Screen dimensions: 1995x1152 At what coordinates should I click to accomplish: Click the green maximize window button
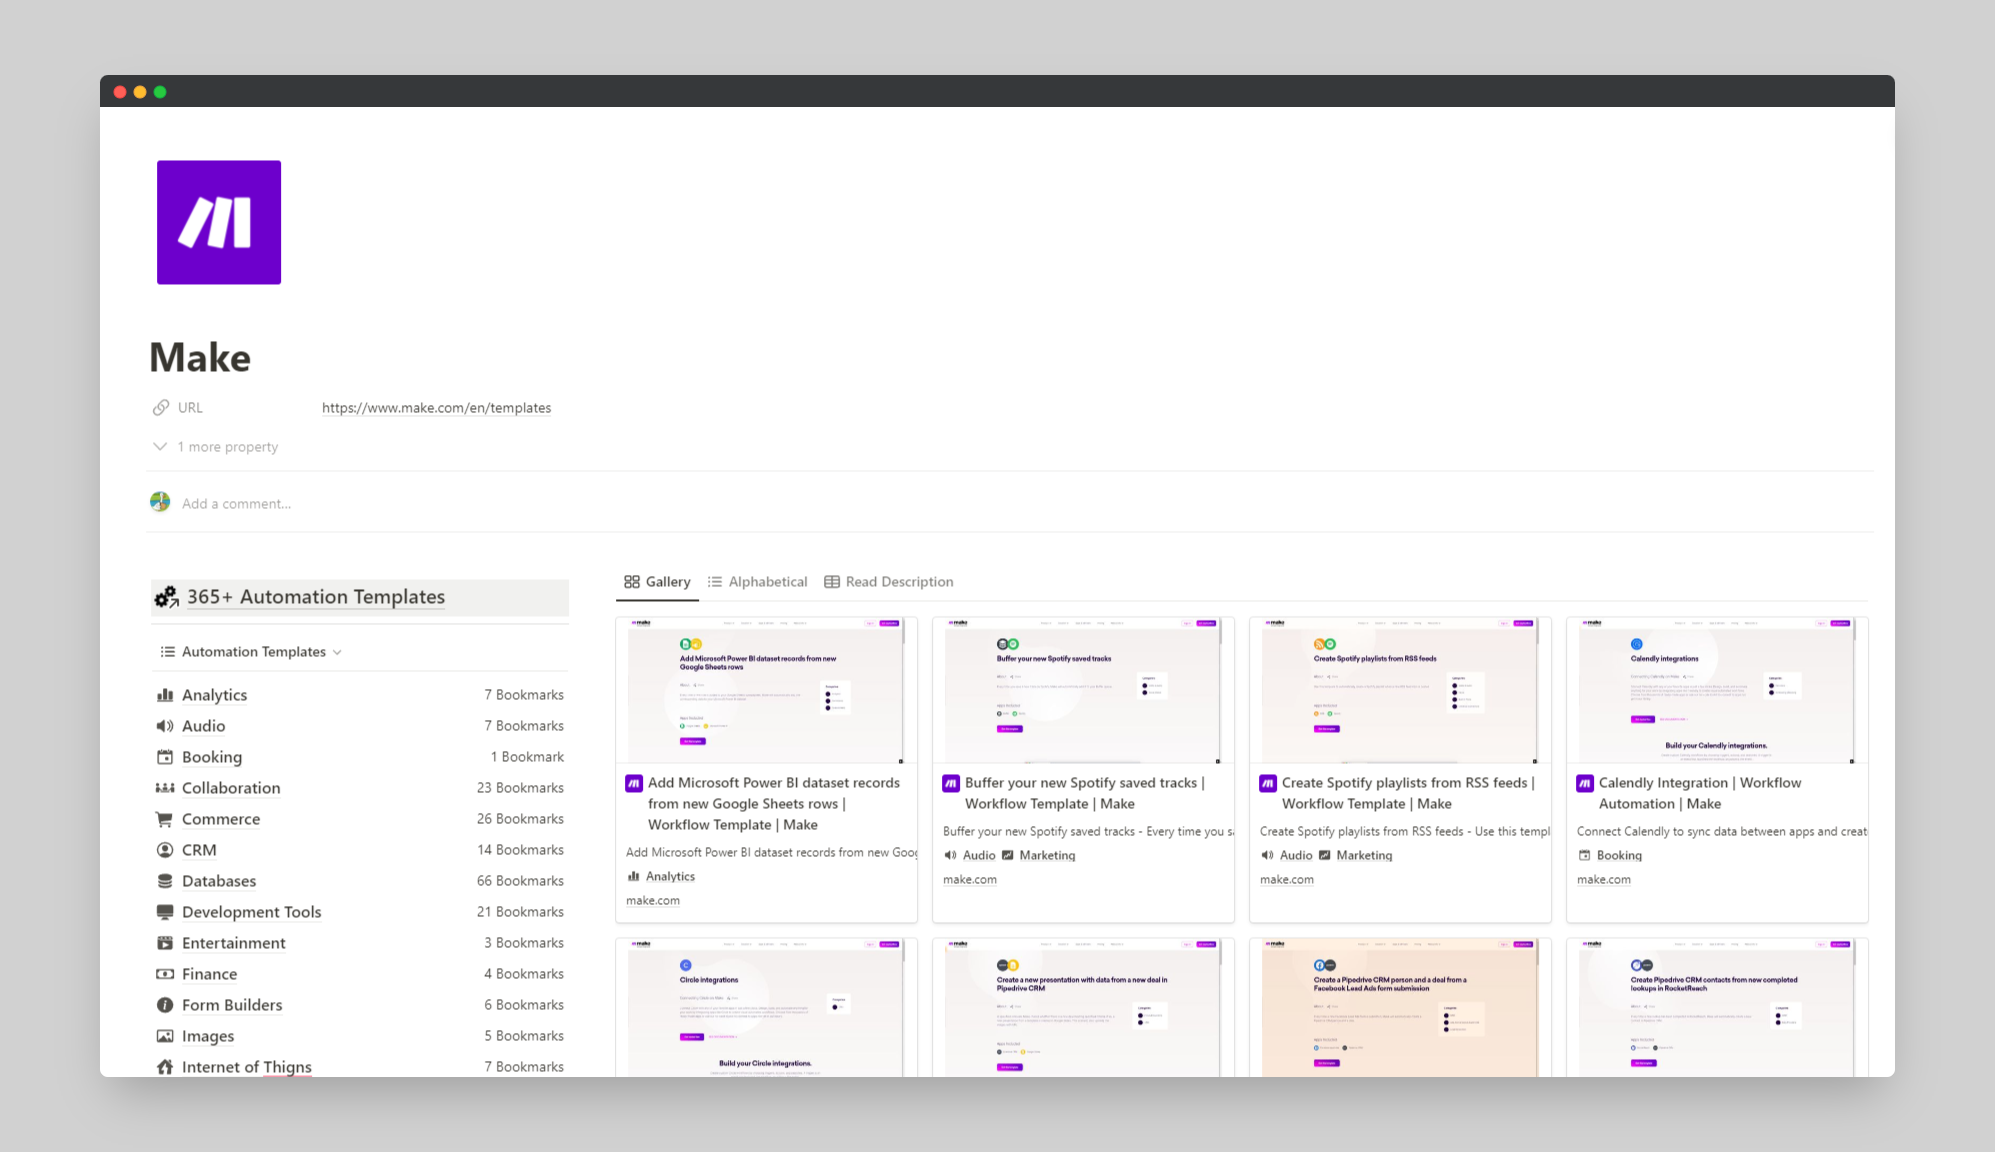click(x=160, y=92)
